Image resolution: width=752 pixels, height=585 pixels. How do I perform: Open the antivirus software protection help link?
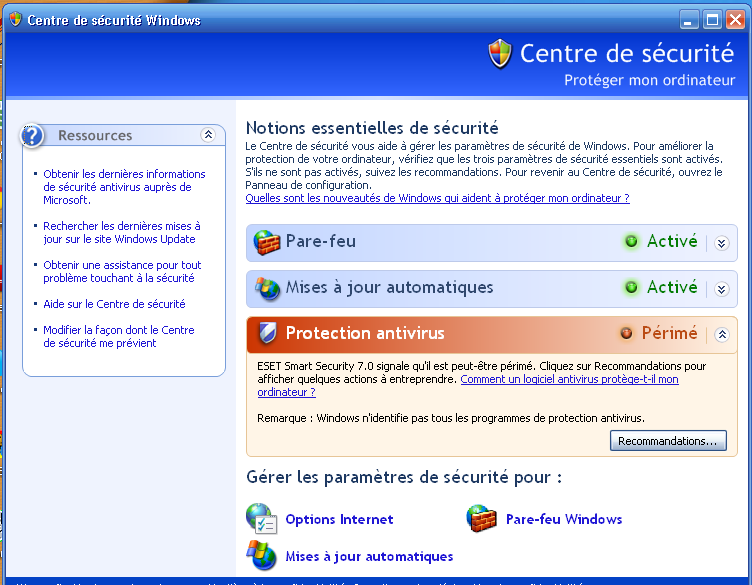click(569, 379)
